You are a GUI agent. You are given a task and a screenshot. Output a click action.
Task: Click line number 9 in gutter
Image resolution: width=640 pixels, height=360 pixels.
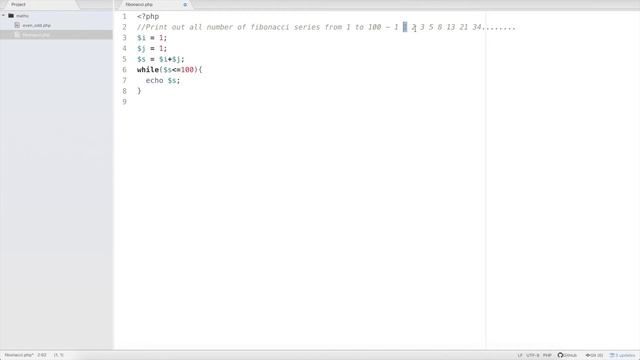coord(124,102)
